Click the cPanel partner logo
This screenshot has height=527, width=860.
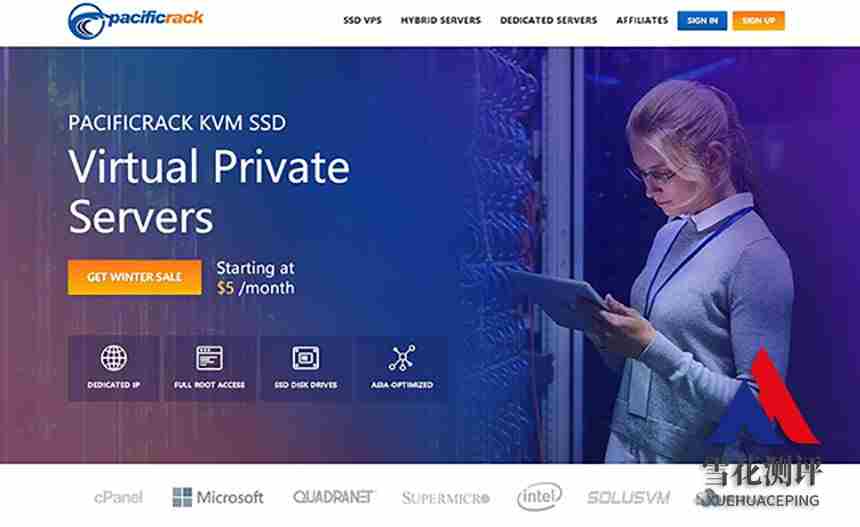118,497
